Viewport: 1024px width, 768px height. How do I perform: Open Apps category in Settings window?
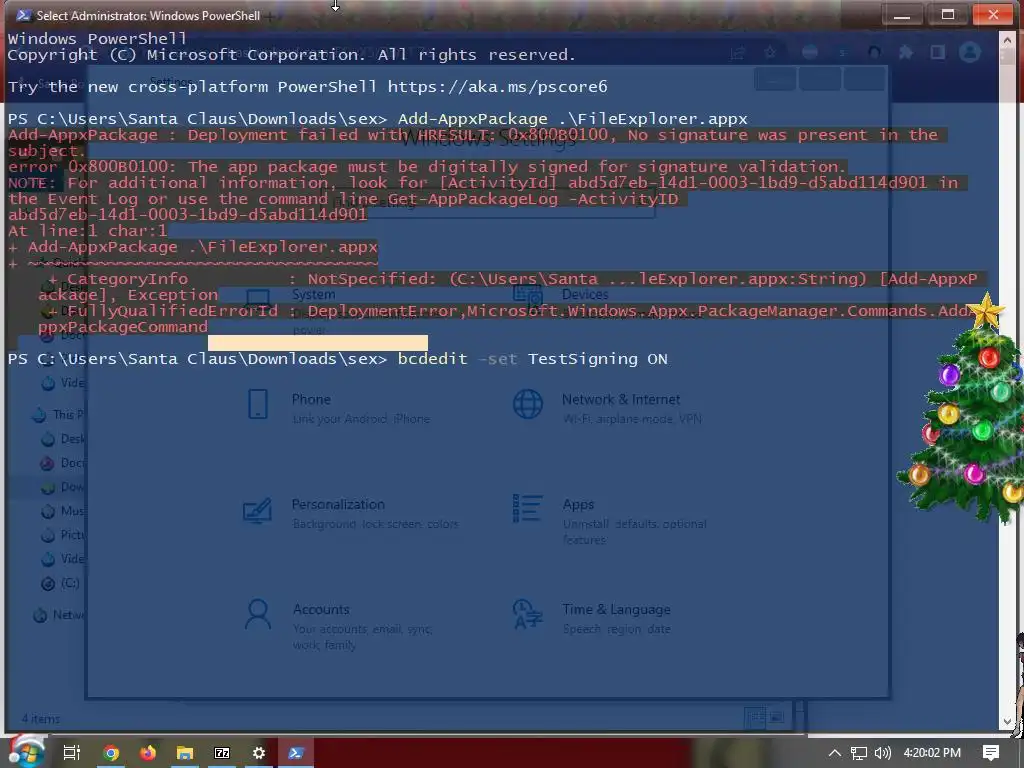tap(609, 520)
